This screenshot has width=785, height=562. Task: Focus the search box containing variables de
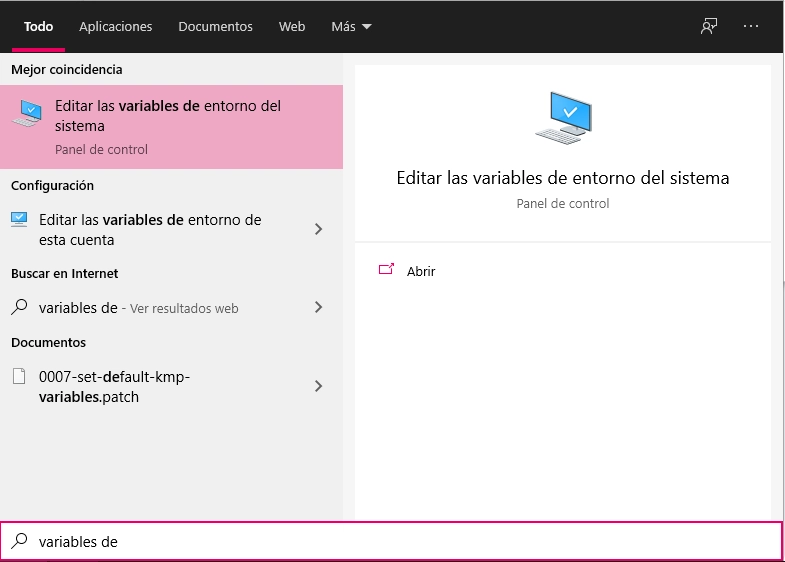pyautogui.click(x=391, y=541)
